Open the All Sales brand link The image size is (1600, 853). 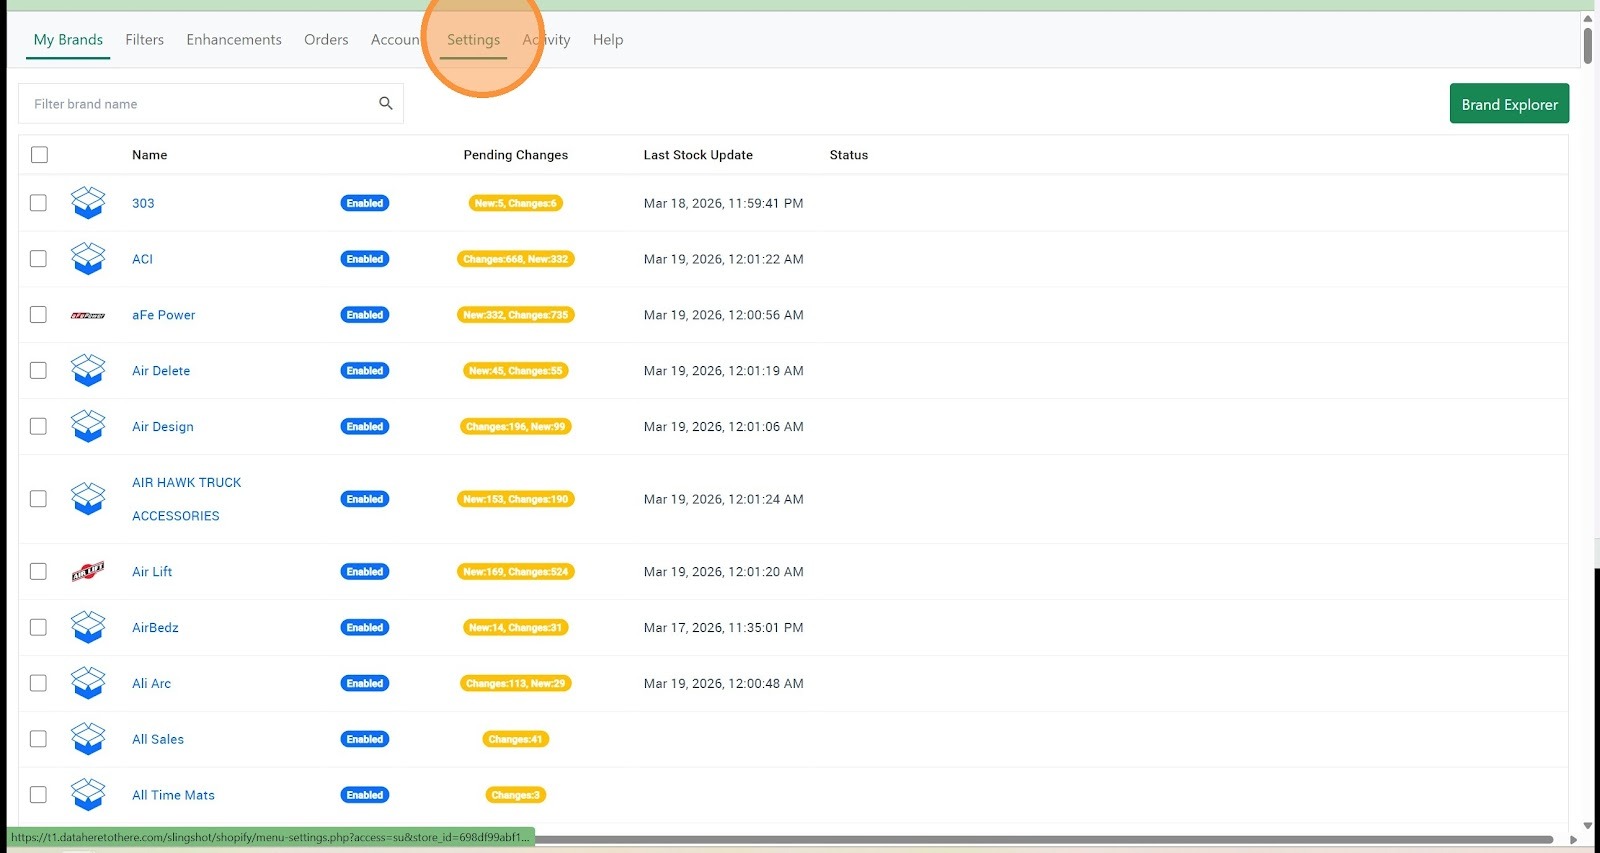[158, 740]
